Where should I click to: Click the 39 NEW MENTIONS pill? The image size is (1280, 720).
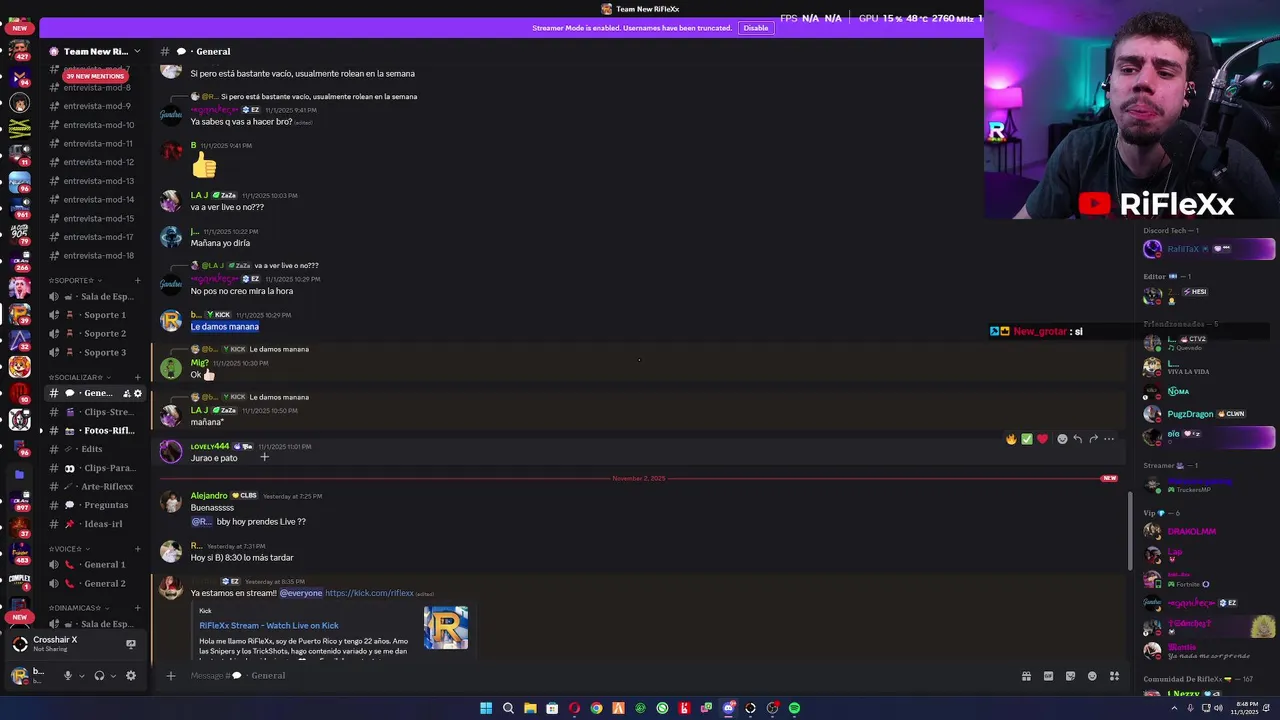tap(95, 76)
